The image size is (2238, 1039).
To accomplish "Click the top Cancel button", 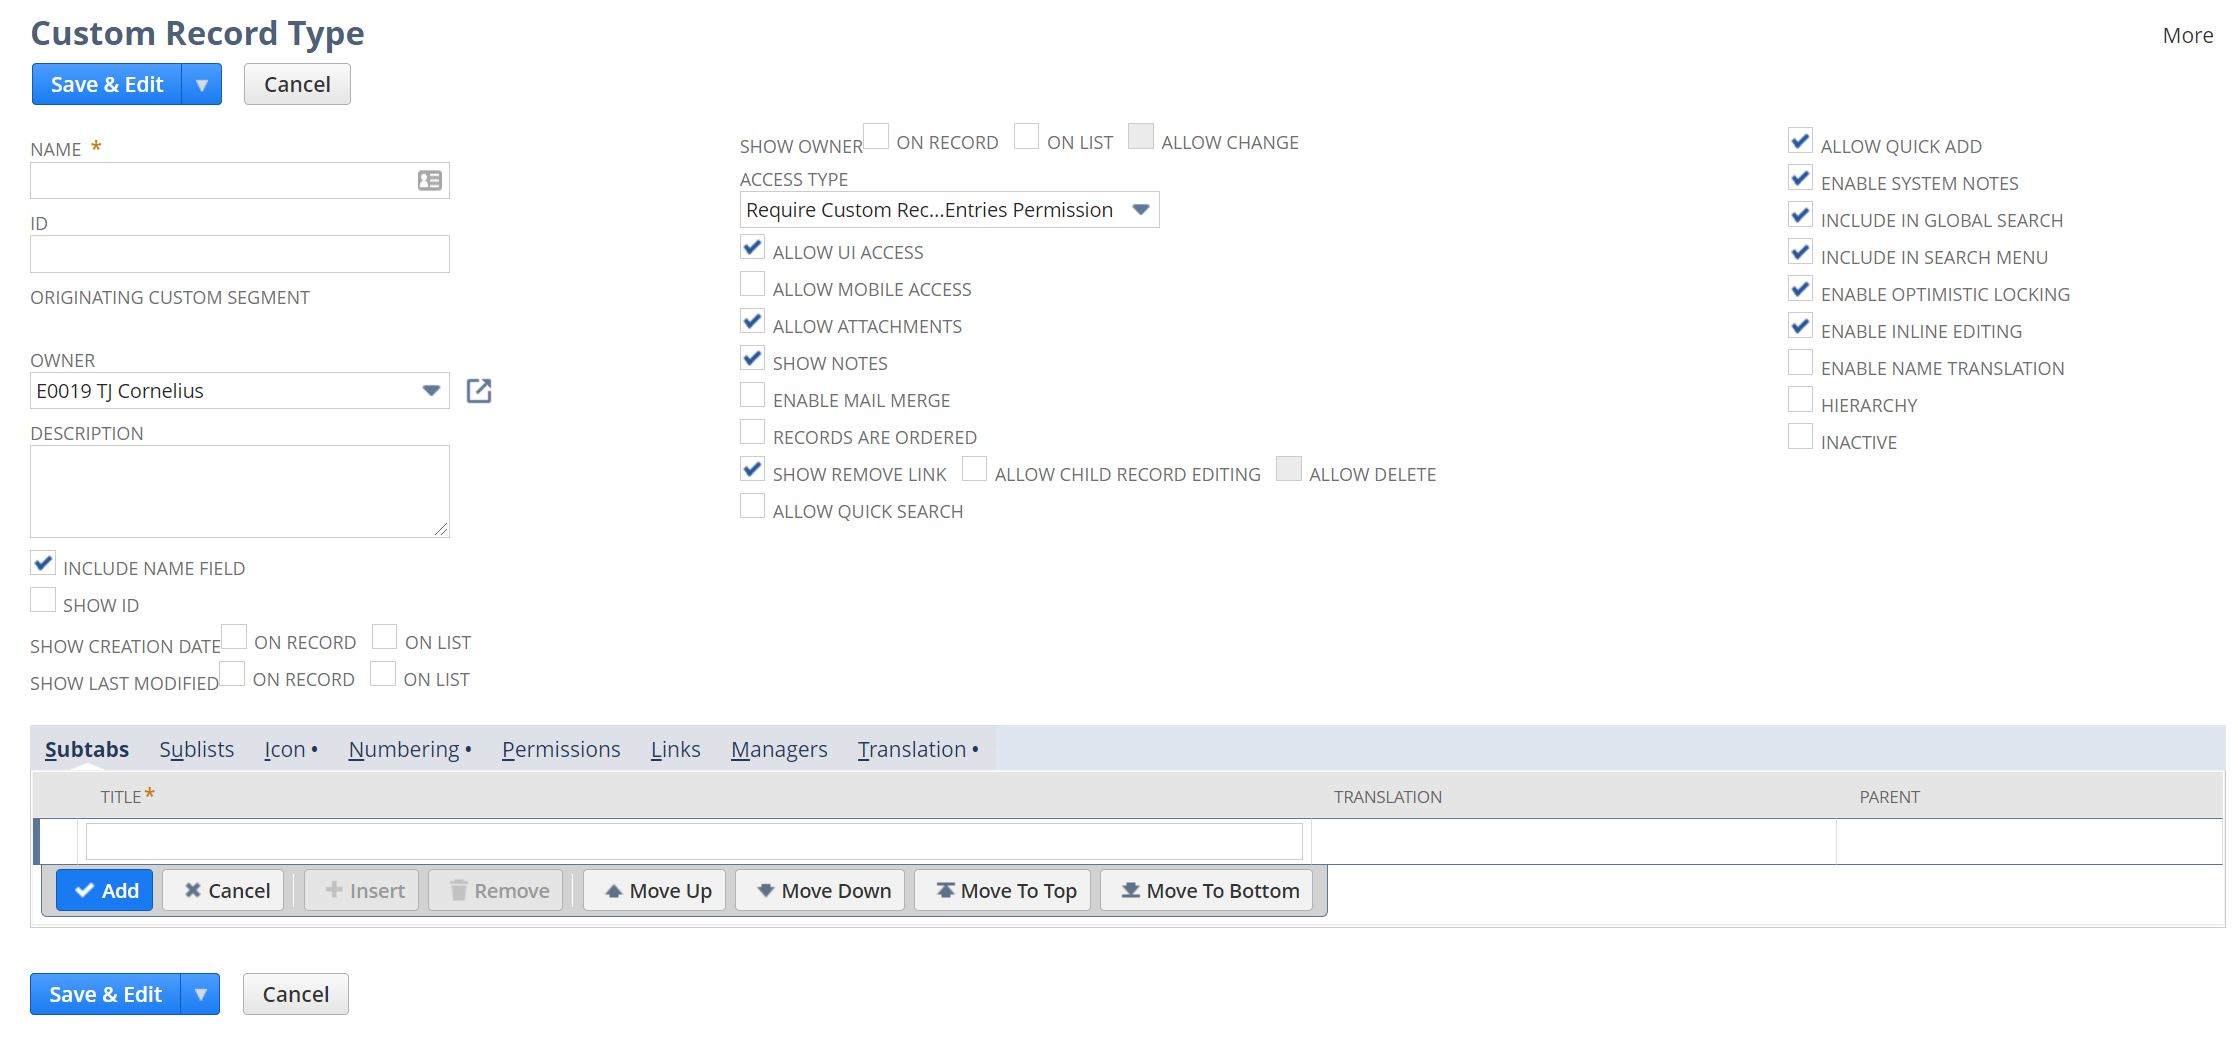I will (x=297, y=84).
